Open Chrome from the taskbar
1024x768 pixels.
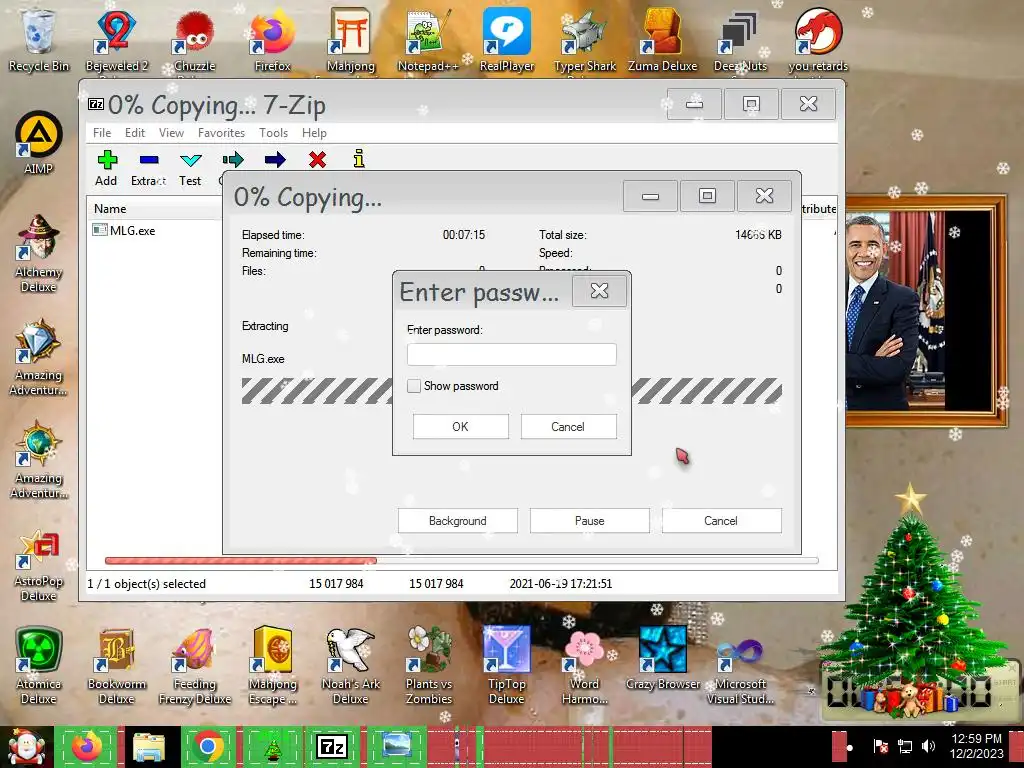[208, 746]
